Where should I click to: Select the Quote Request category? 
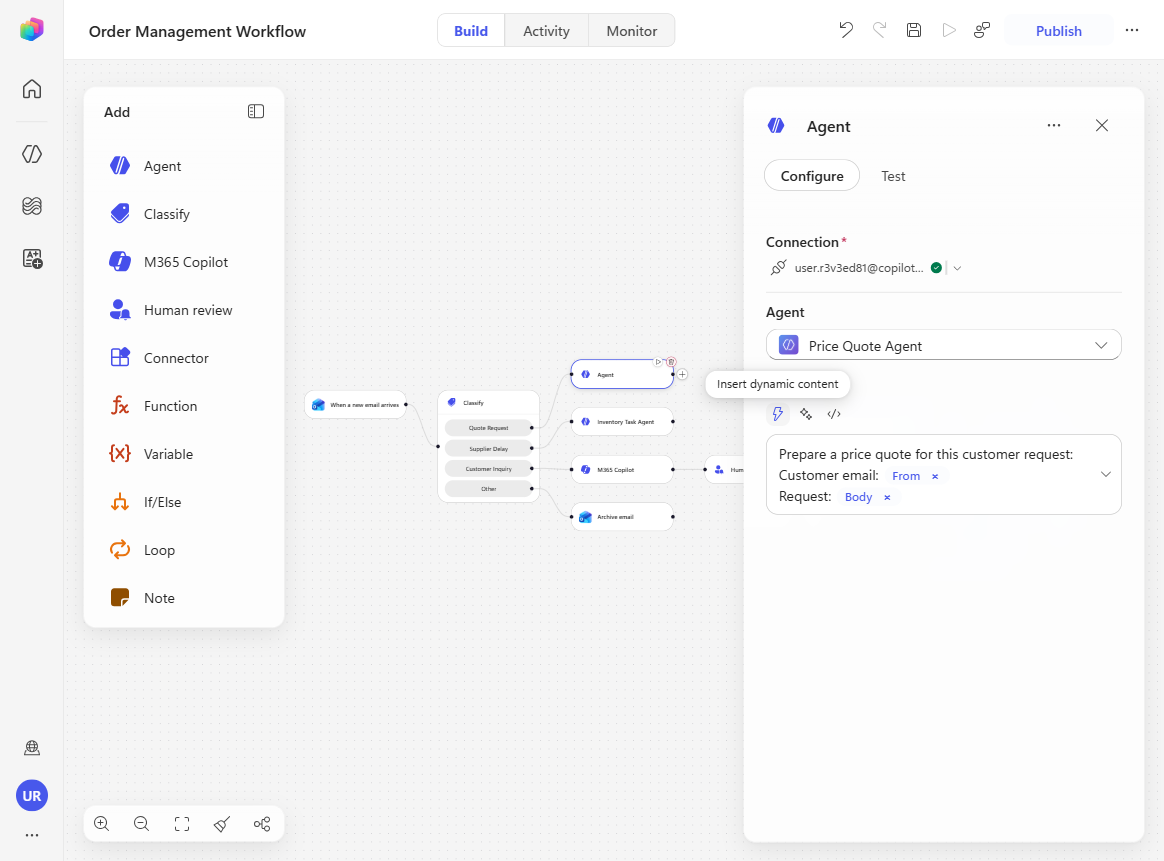[488, 428]
